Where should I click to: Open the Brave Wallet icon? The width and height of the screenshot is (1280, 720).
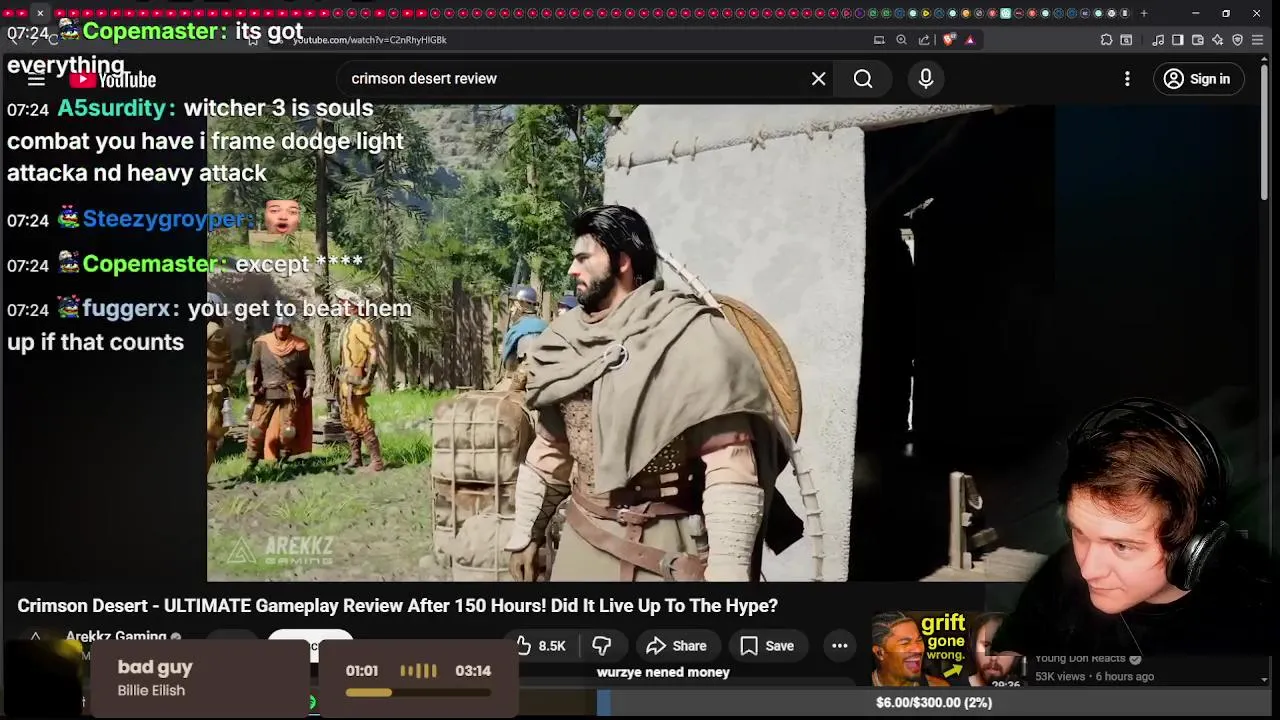coord(1198,40)
